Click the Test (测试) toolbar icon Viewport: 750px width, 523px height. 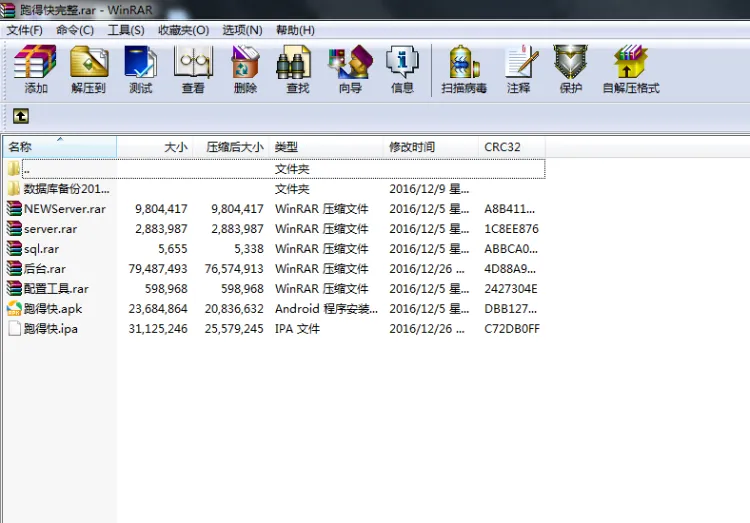point(140,61)
